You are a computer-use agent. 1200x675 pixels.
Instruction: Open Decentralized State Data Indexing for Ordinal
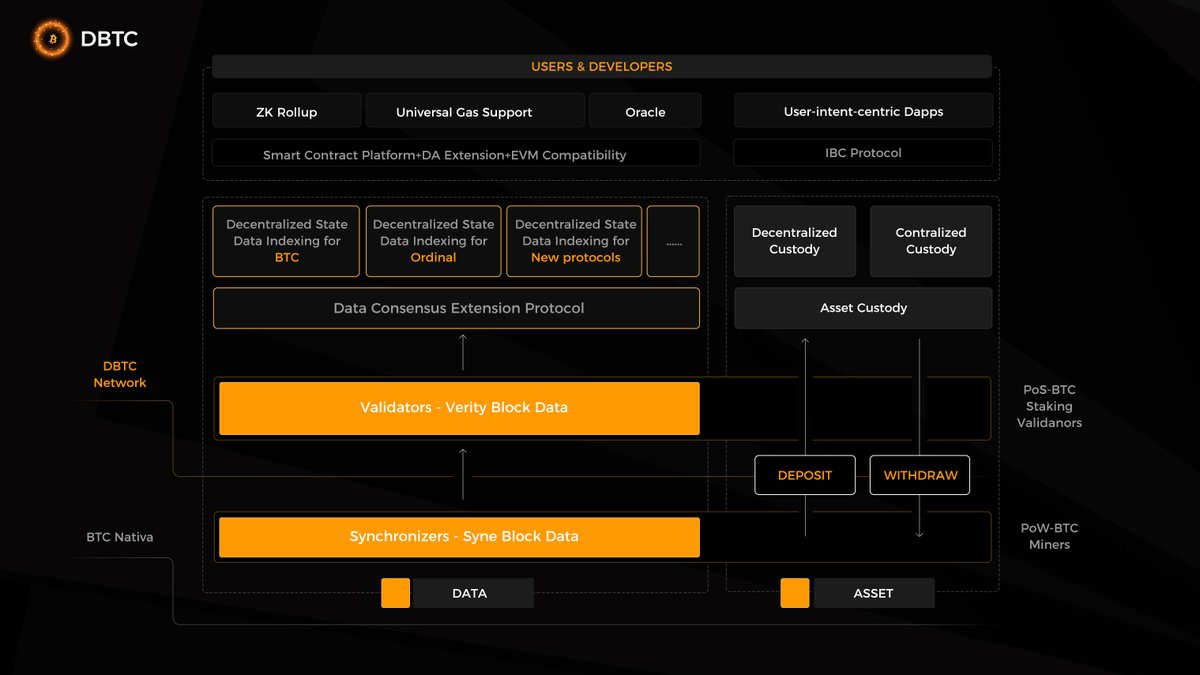click(433, 241)
